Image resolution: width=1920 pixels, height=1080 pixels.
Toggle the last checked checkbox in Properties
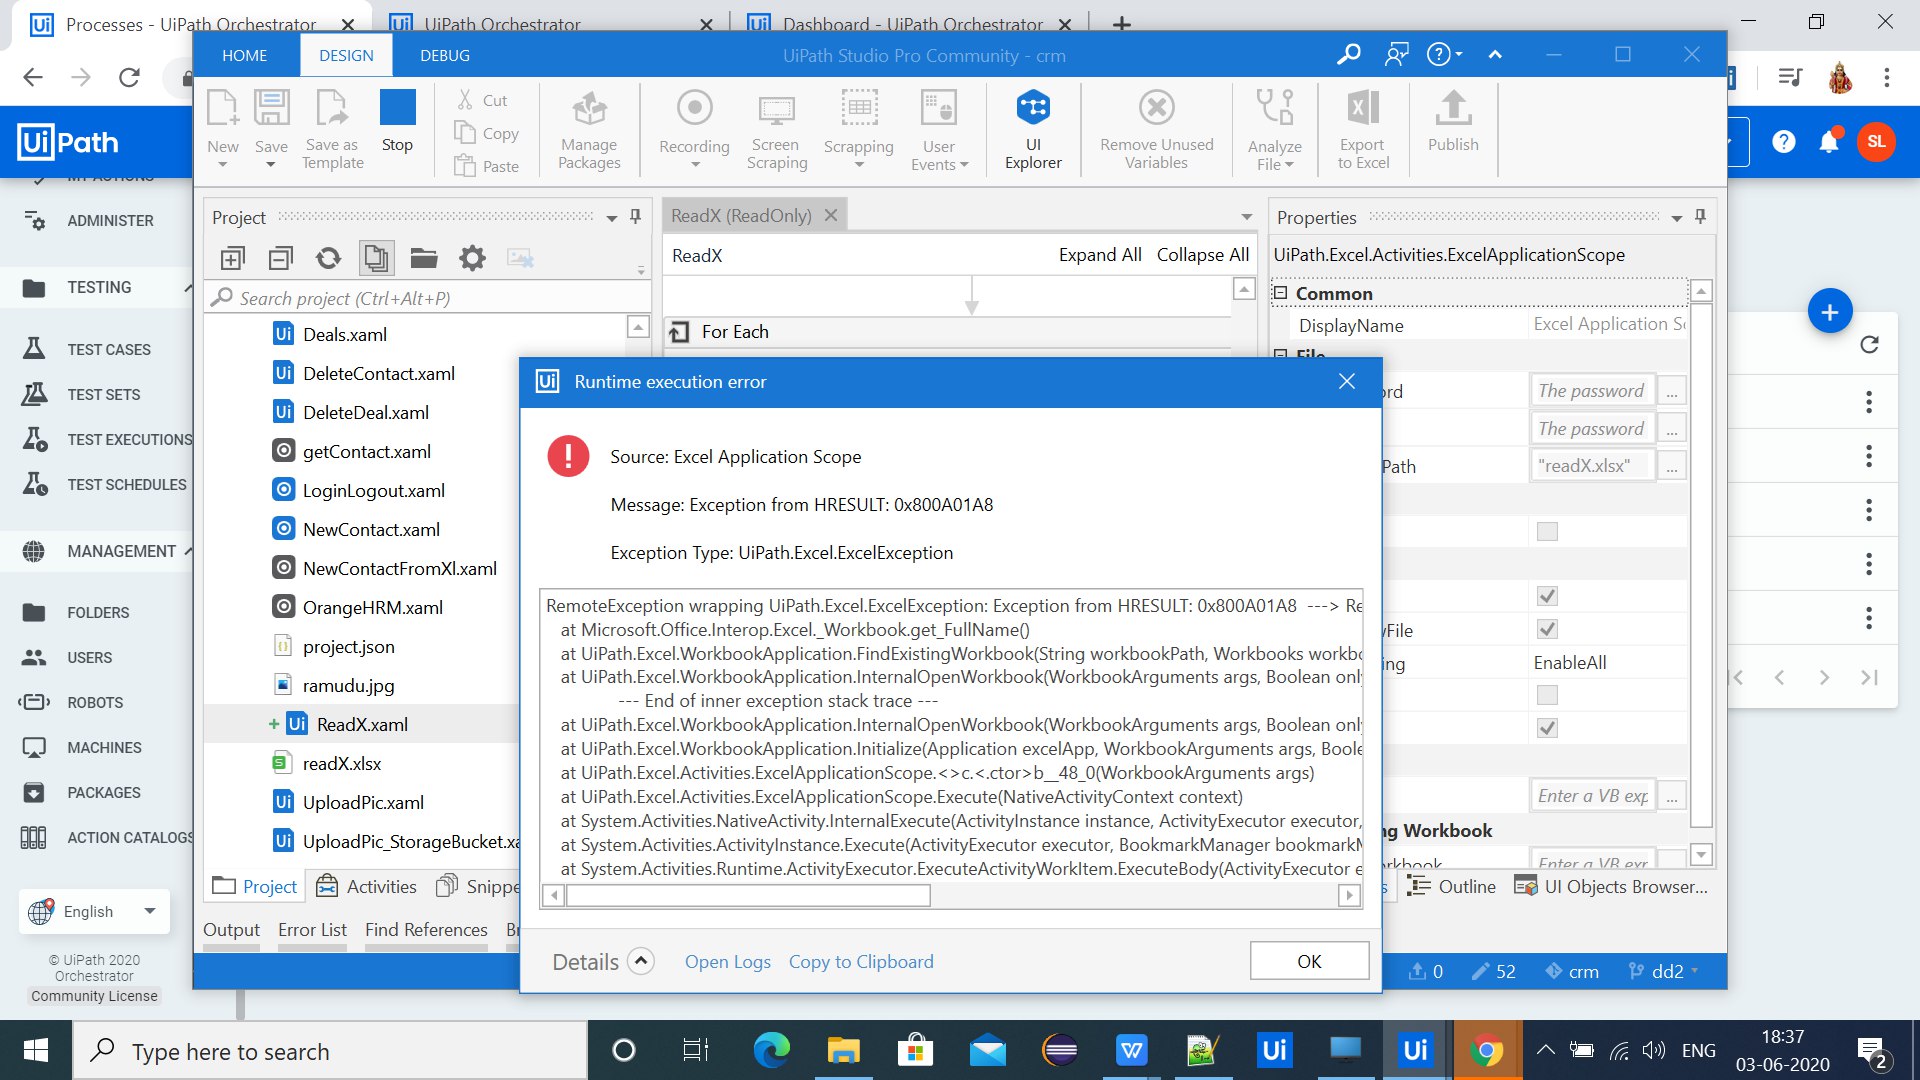tap(1547, 728)
